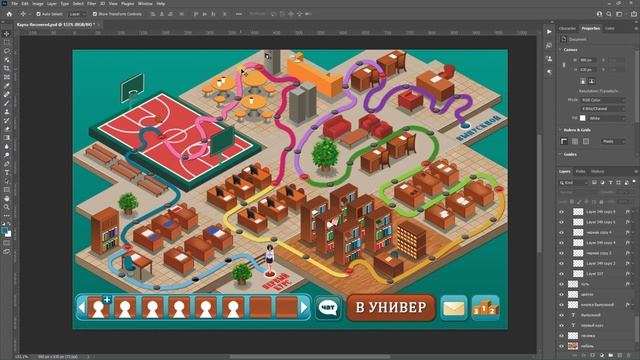Open the Image menu

(38, 4)
